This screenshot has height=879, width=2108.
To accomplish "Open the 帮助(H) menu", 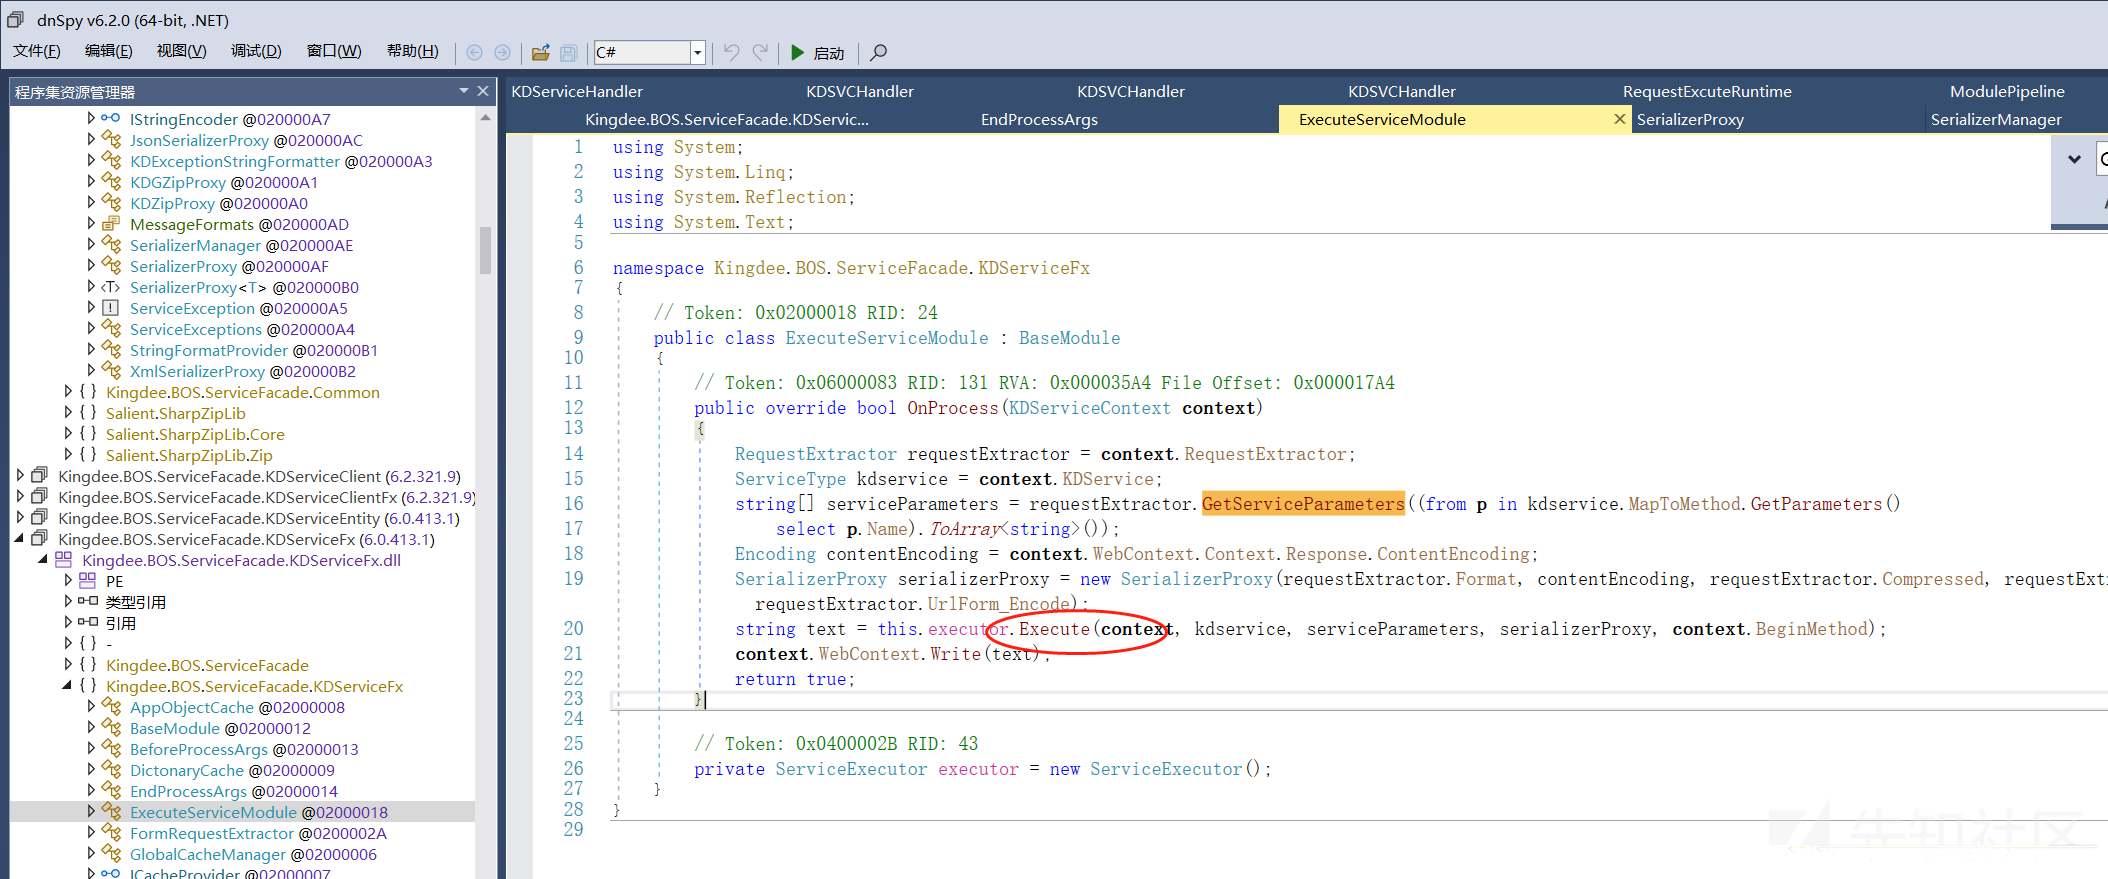I will point(413,51).
